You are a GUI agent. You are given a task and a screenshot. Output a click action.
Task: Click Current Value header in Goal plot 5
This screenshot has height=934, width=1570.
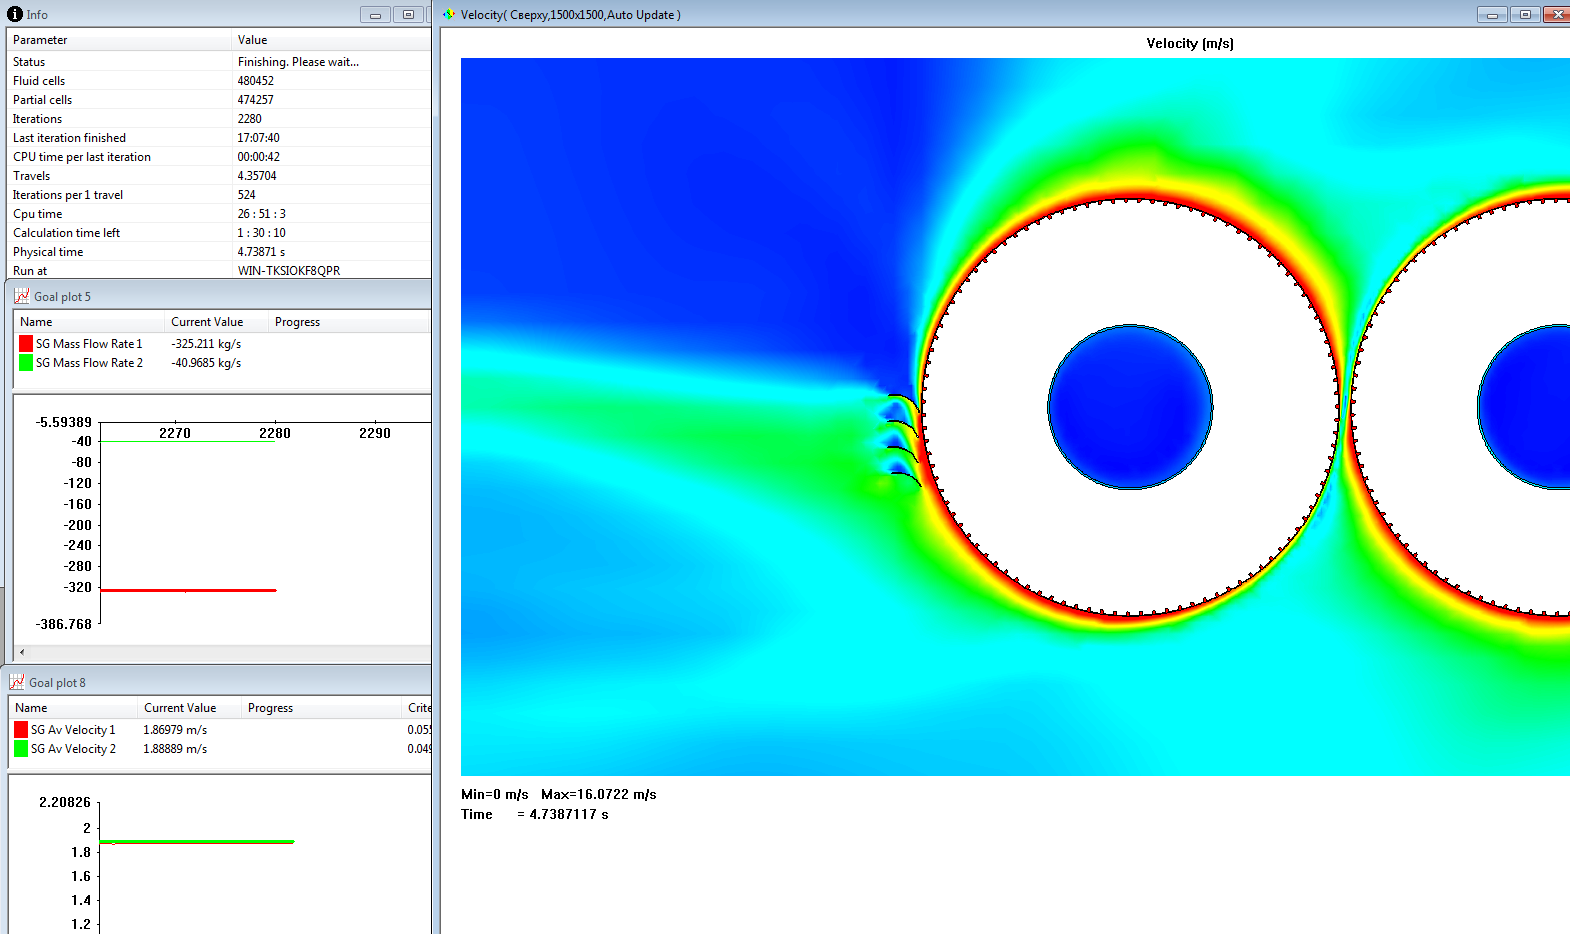(x=207, y=322)
